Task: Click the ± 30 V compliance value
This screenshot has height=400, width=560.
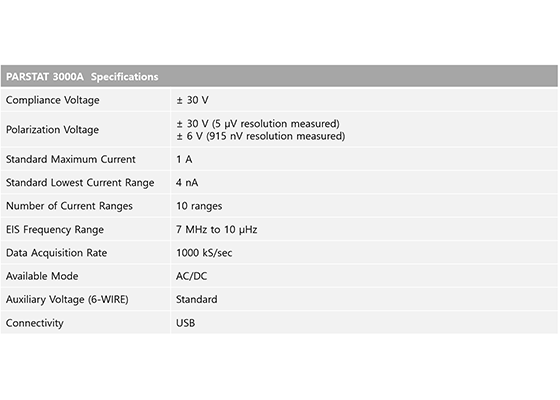Action: pyautogui.click(x=192, y=100)
